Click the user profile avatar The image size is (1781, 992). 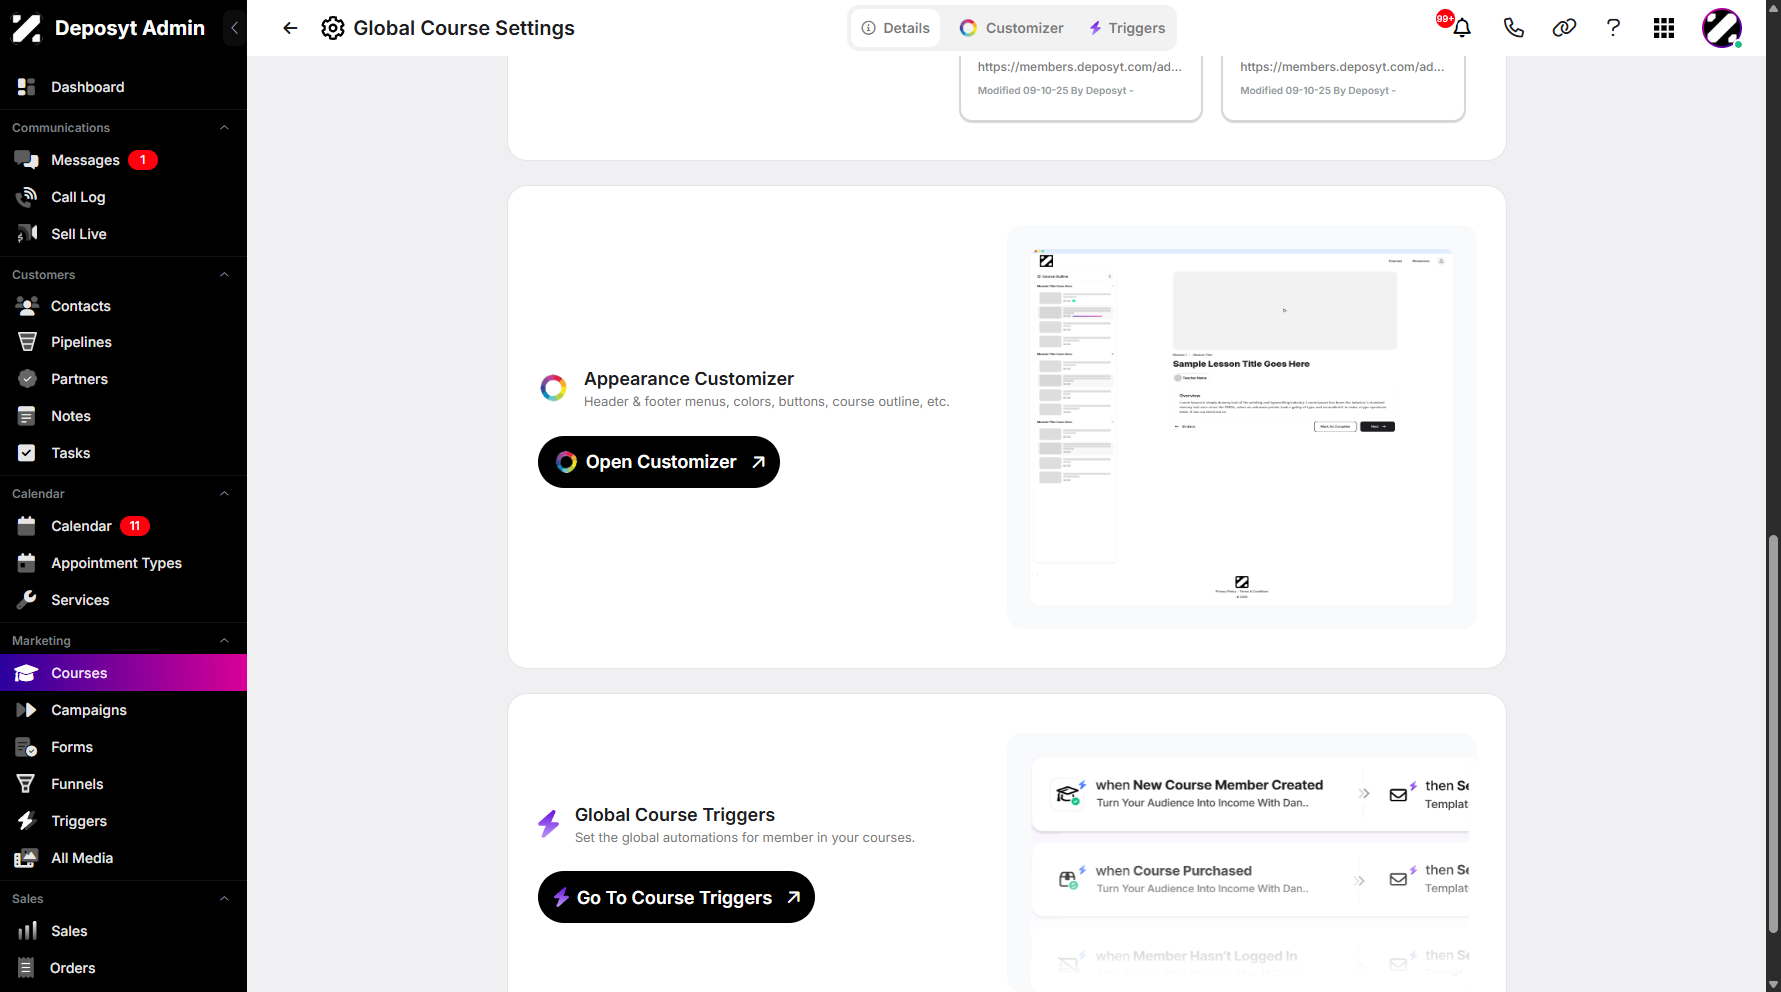1722,28
